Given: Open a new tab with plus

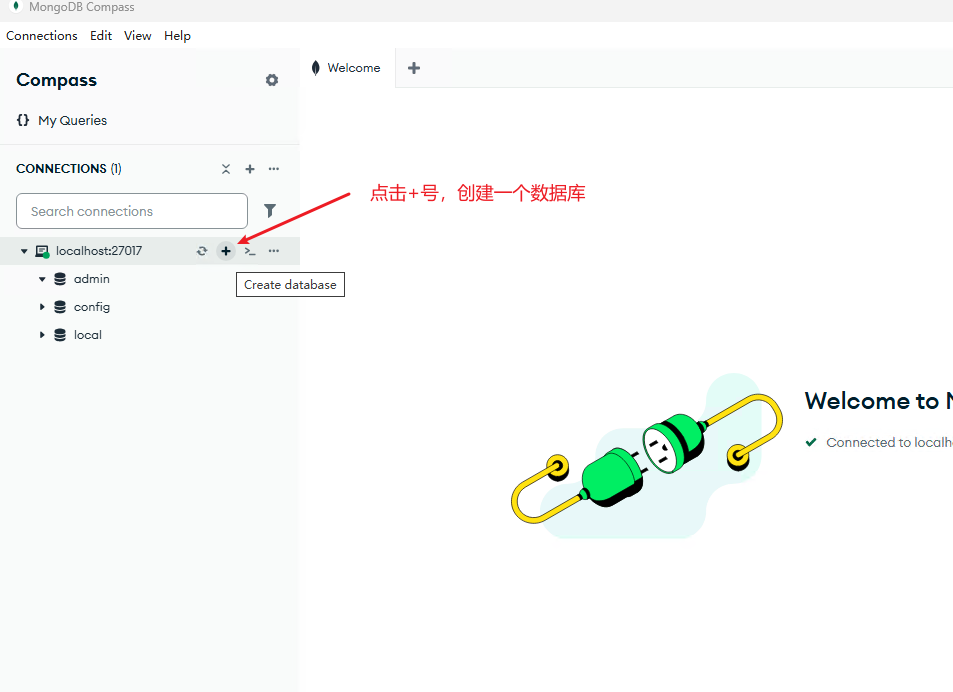Looking at the screenshot, I should coord(414,68).
